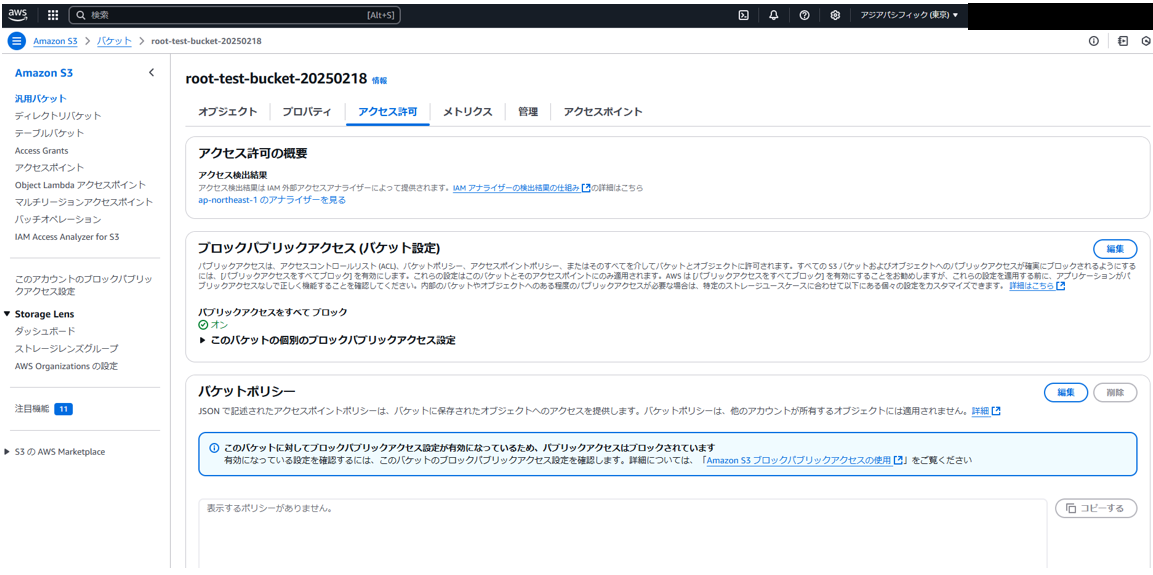Screen dimensions: 1153x575
Task: Open ディレクトリバケット in sidebar
Action: (x=58, y=116)
